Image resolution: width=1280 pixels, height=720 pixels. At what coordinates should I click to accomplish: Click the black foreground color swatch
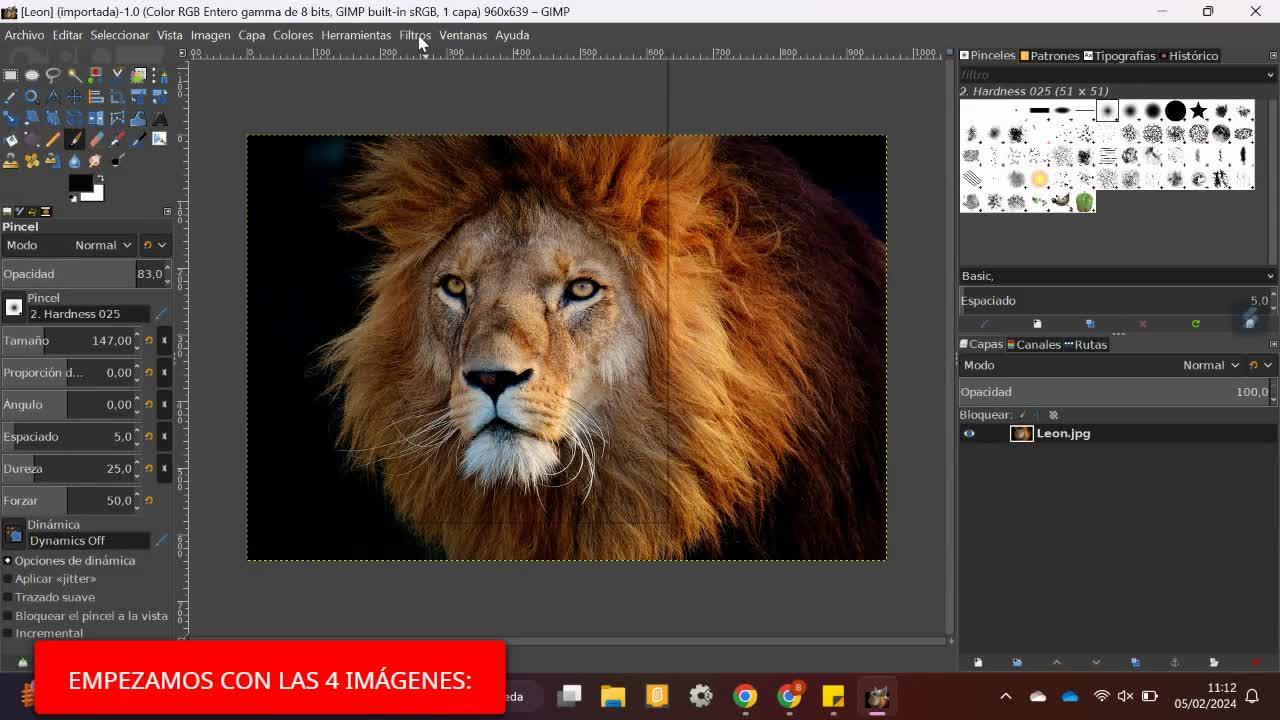coord(80,183)
